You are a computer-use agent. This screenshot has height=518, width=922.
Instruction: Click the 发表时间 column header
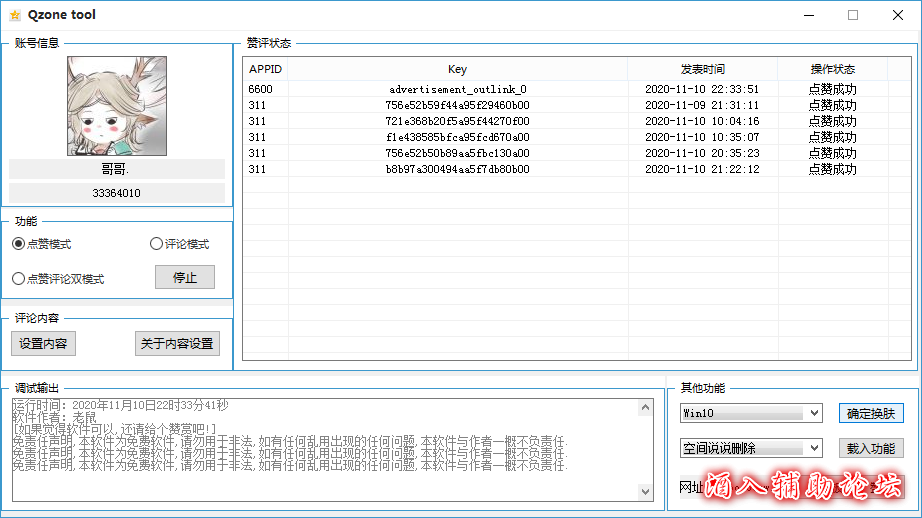pyautogui.click(x=702, y=69)
